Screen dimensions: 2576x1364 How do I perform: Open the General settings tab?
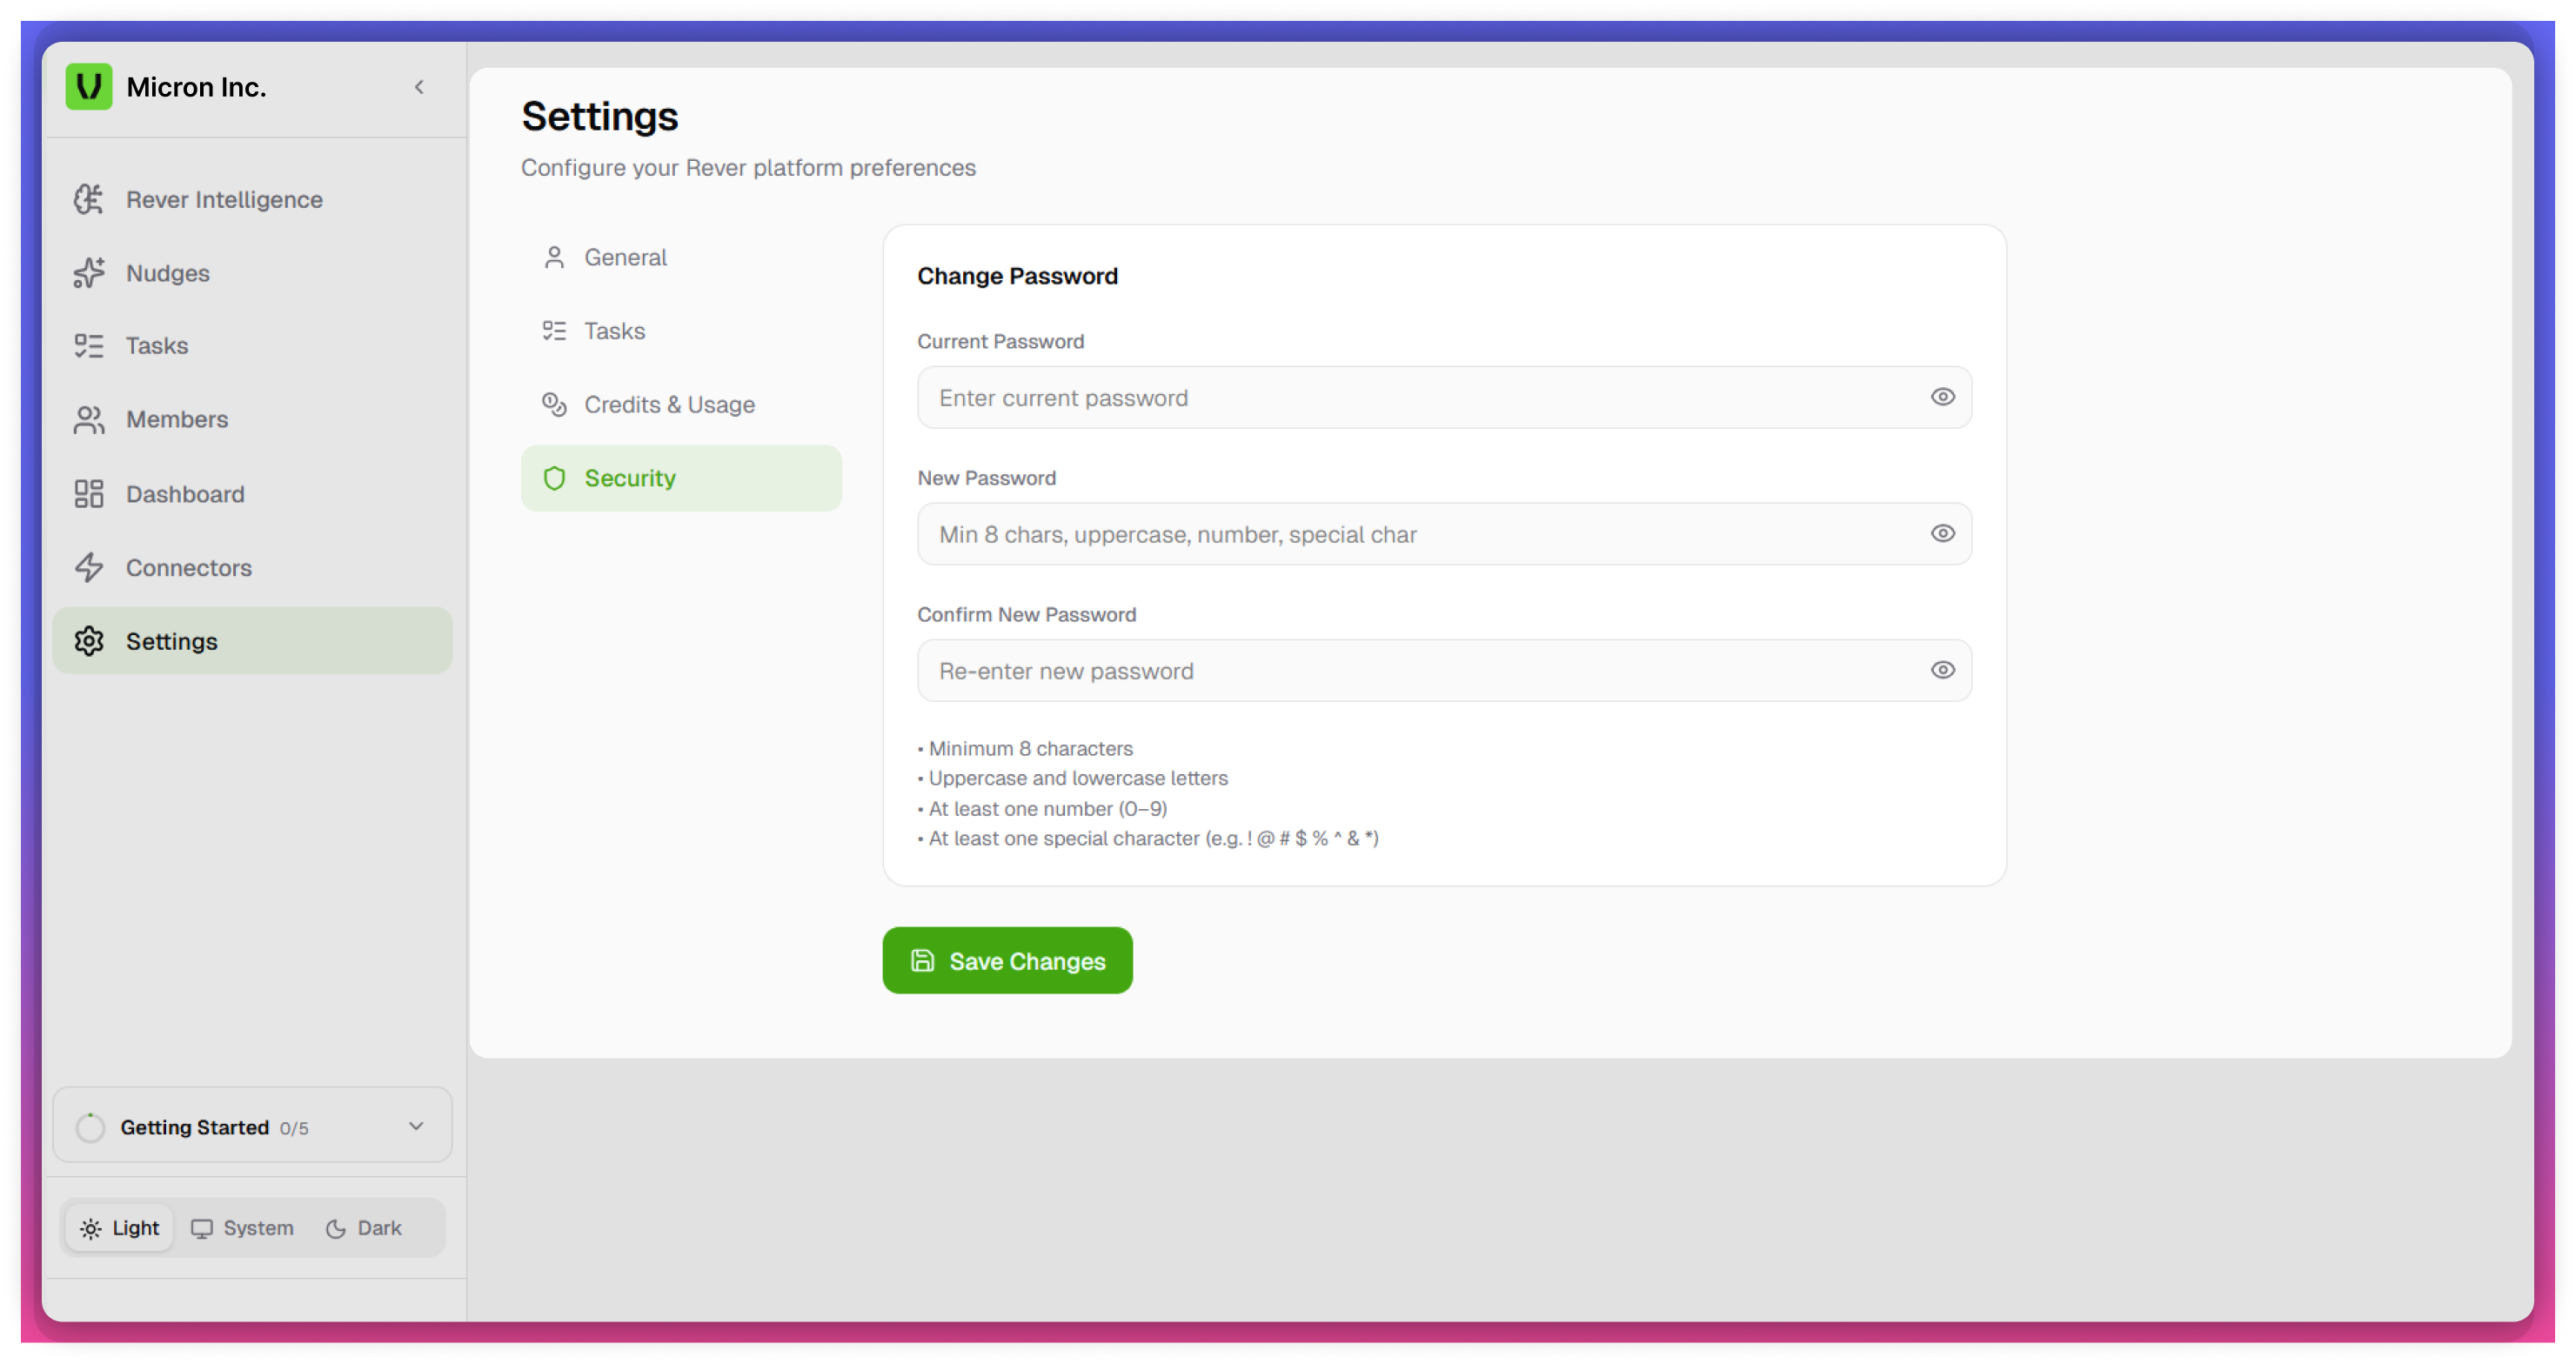click(625, 258)
